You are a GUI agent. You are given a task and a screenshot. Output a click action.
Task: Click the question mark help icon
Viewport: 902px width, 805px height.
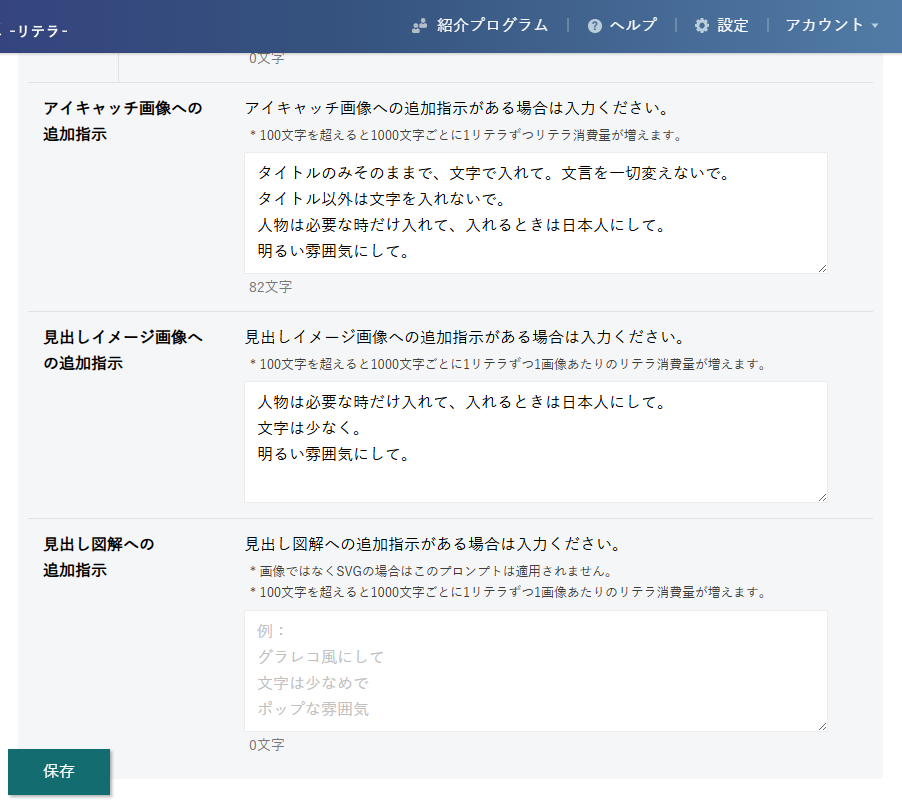point(595,26)
